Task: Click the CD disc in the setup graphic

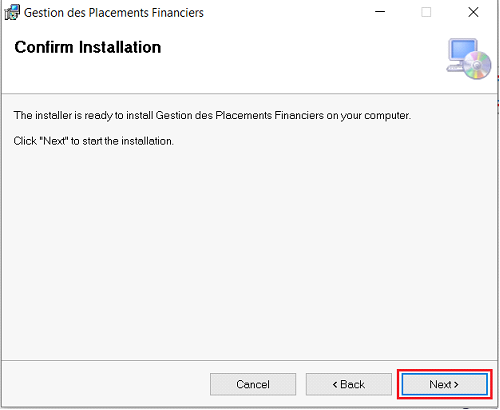Action: [478, 65]
